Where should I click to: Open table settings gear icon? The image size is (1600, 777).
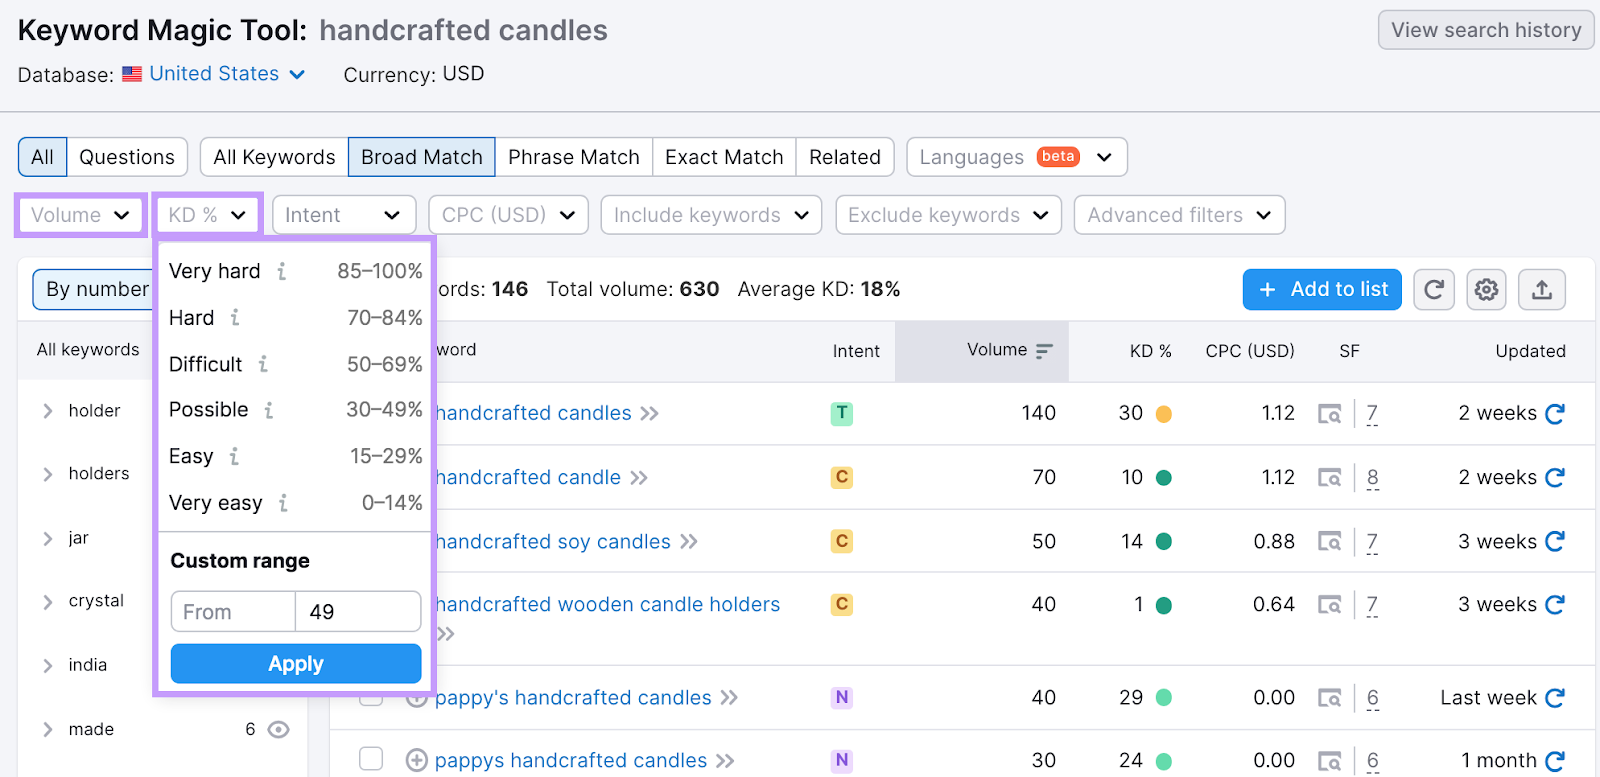[1486, 290]
